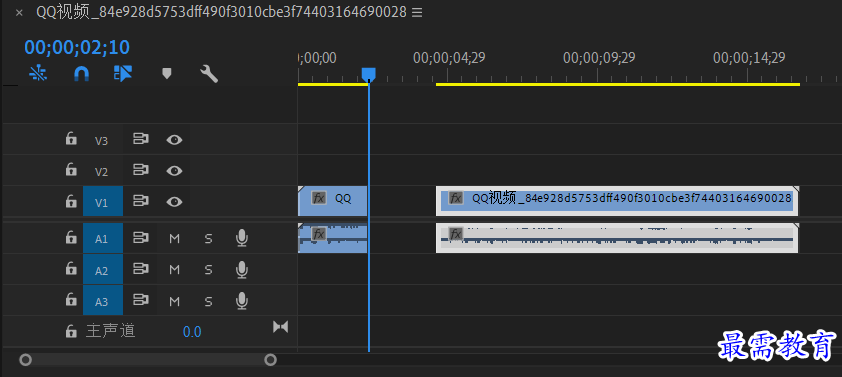The height and width of the screenshot is (377, 842).
Task: Toggle A1 track targeting
Action: [x=103, y=238]
